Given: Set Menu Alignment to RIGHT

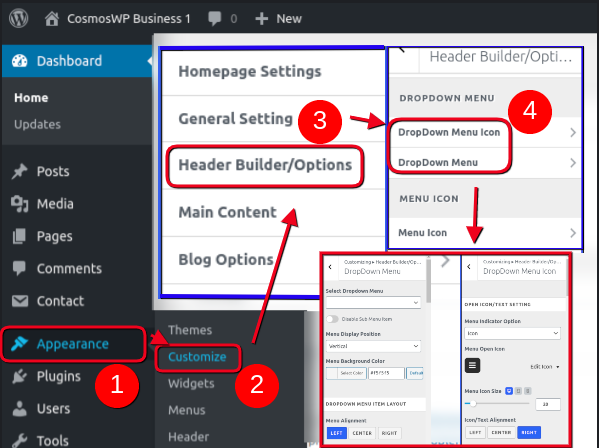Looking at the screenshot, I should (x=389, y=433).
